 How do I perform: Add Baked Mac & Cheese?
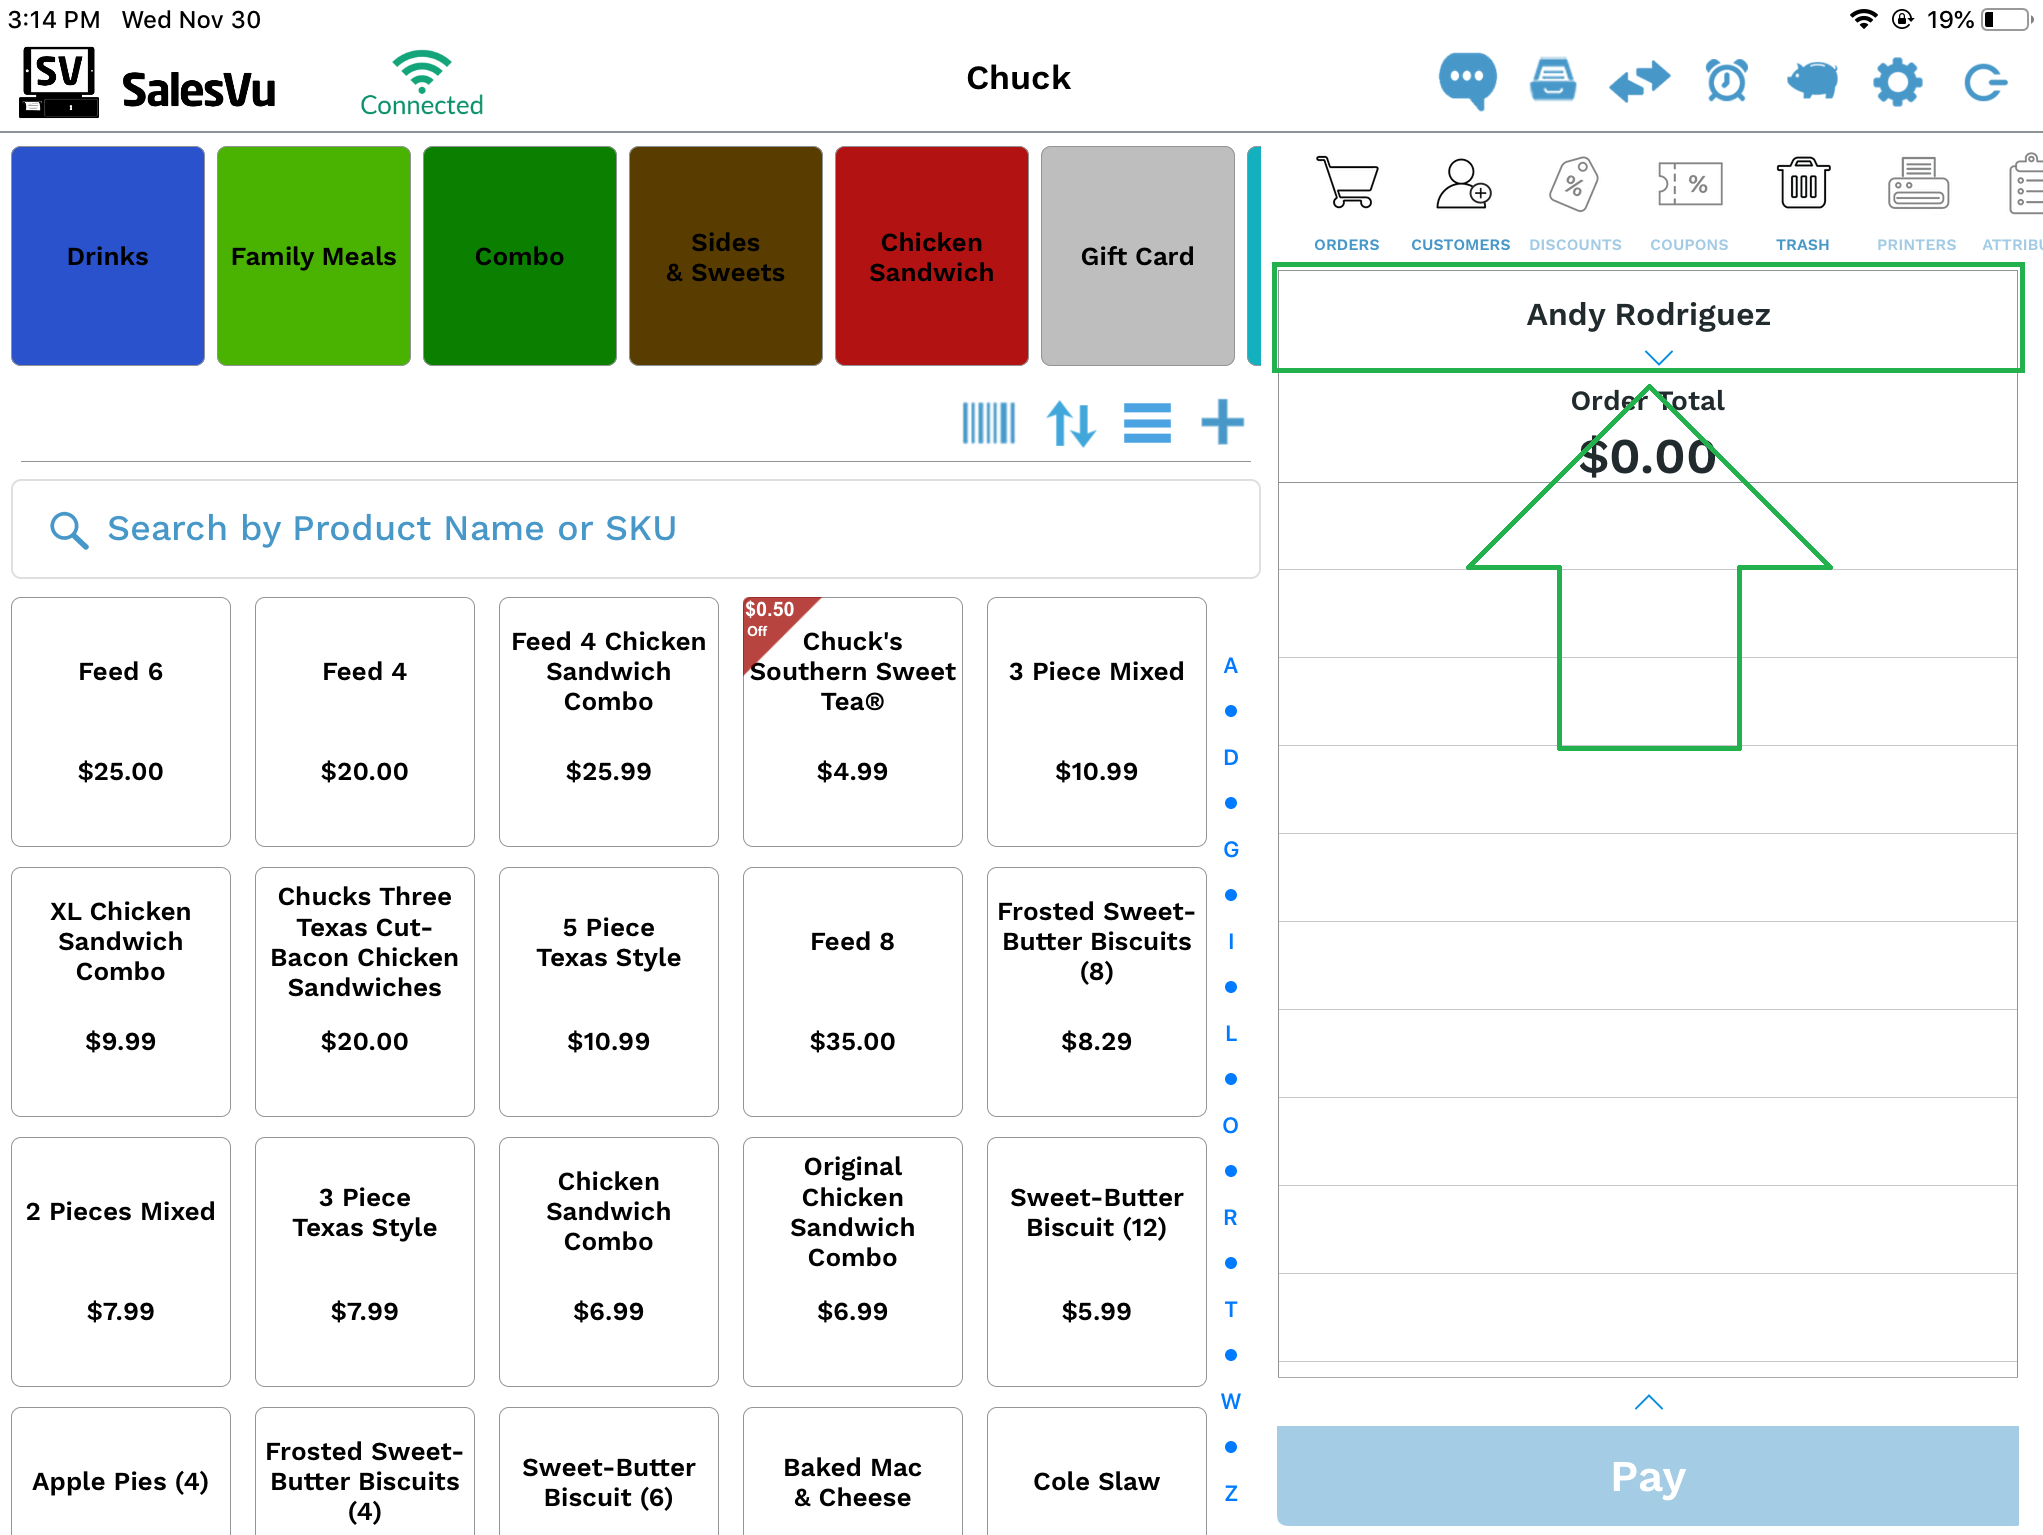click(853, 1472)
